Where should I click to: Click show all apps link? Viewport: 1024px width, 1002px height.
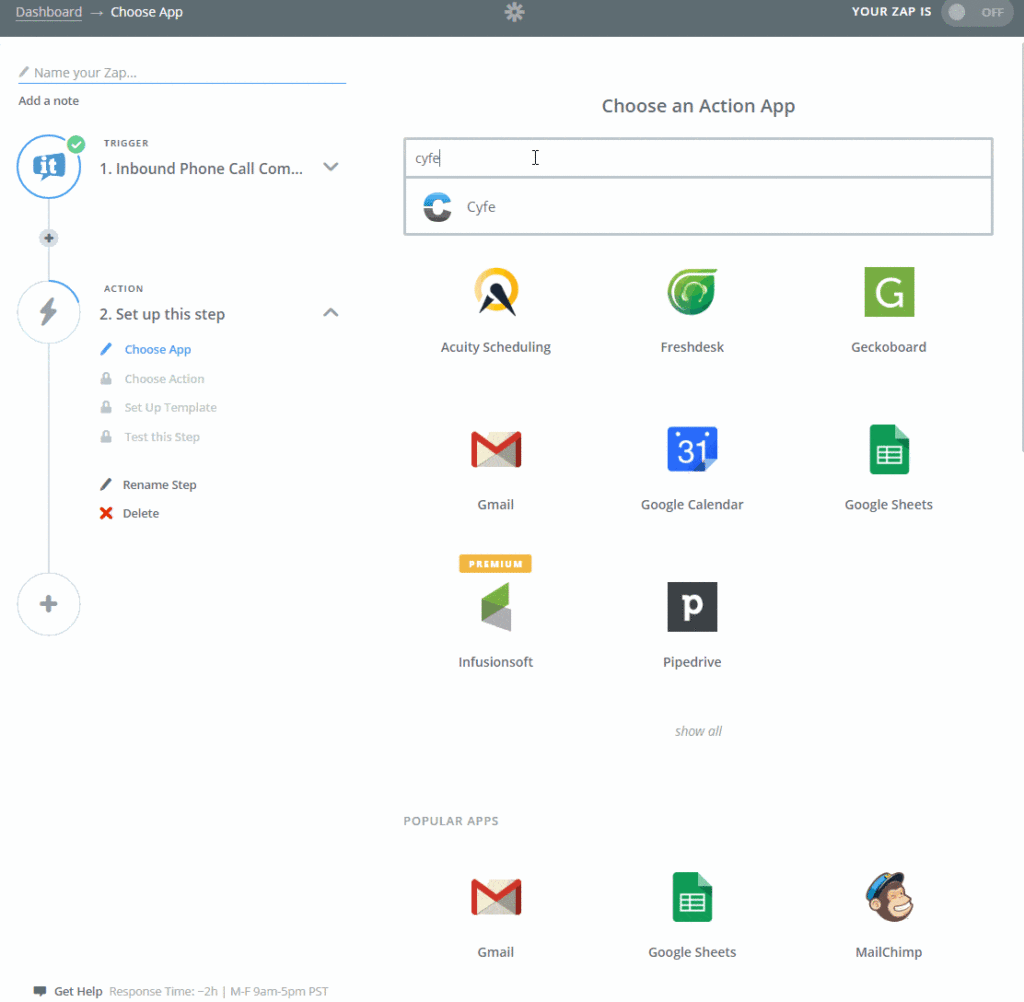[x=698, y=731]
